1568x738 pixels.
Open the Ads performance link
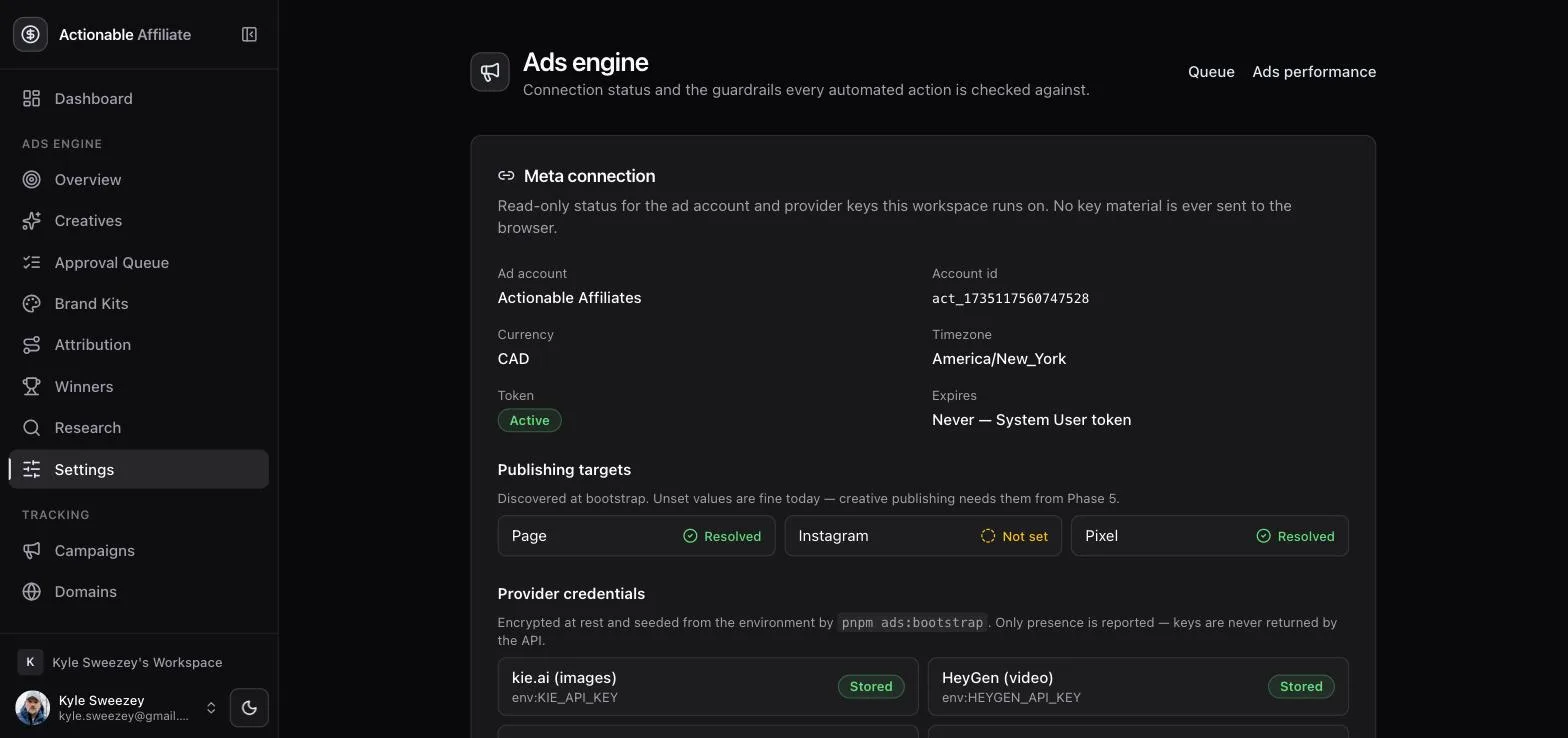(x=1314, y=72)
